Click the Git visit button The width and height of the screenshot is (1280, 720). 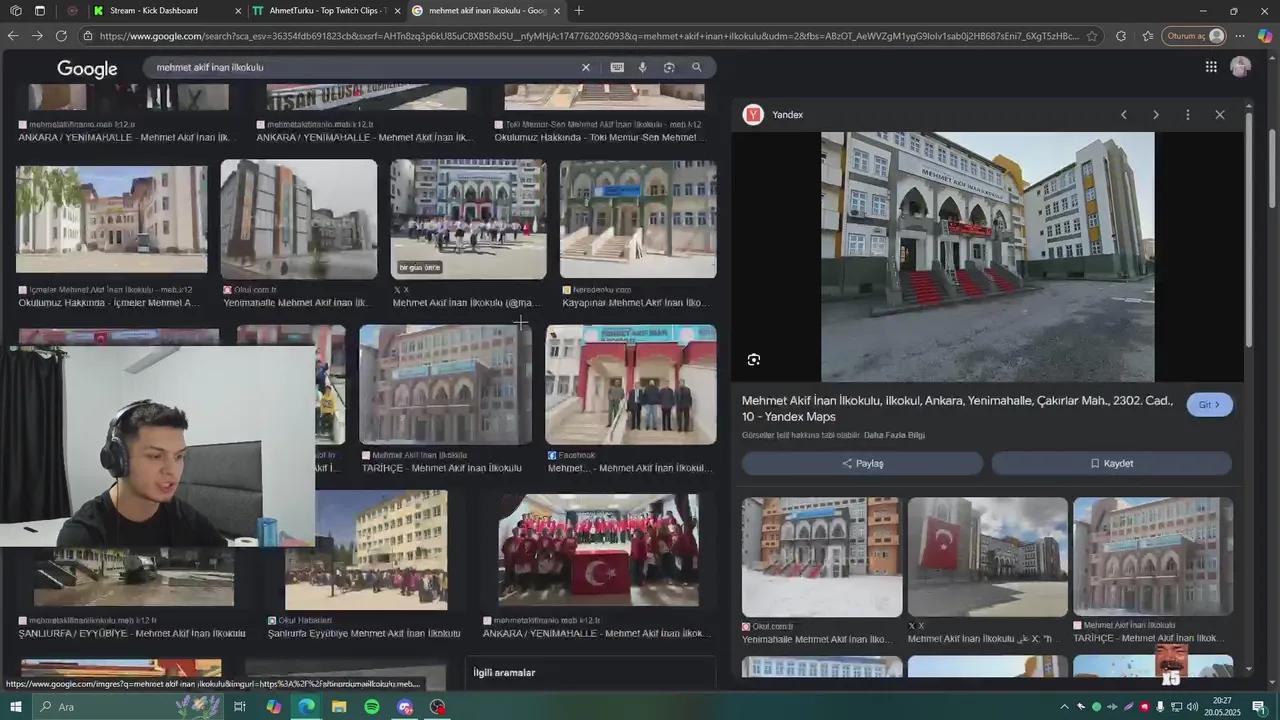tap(1210, 405)
